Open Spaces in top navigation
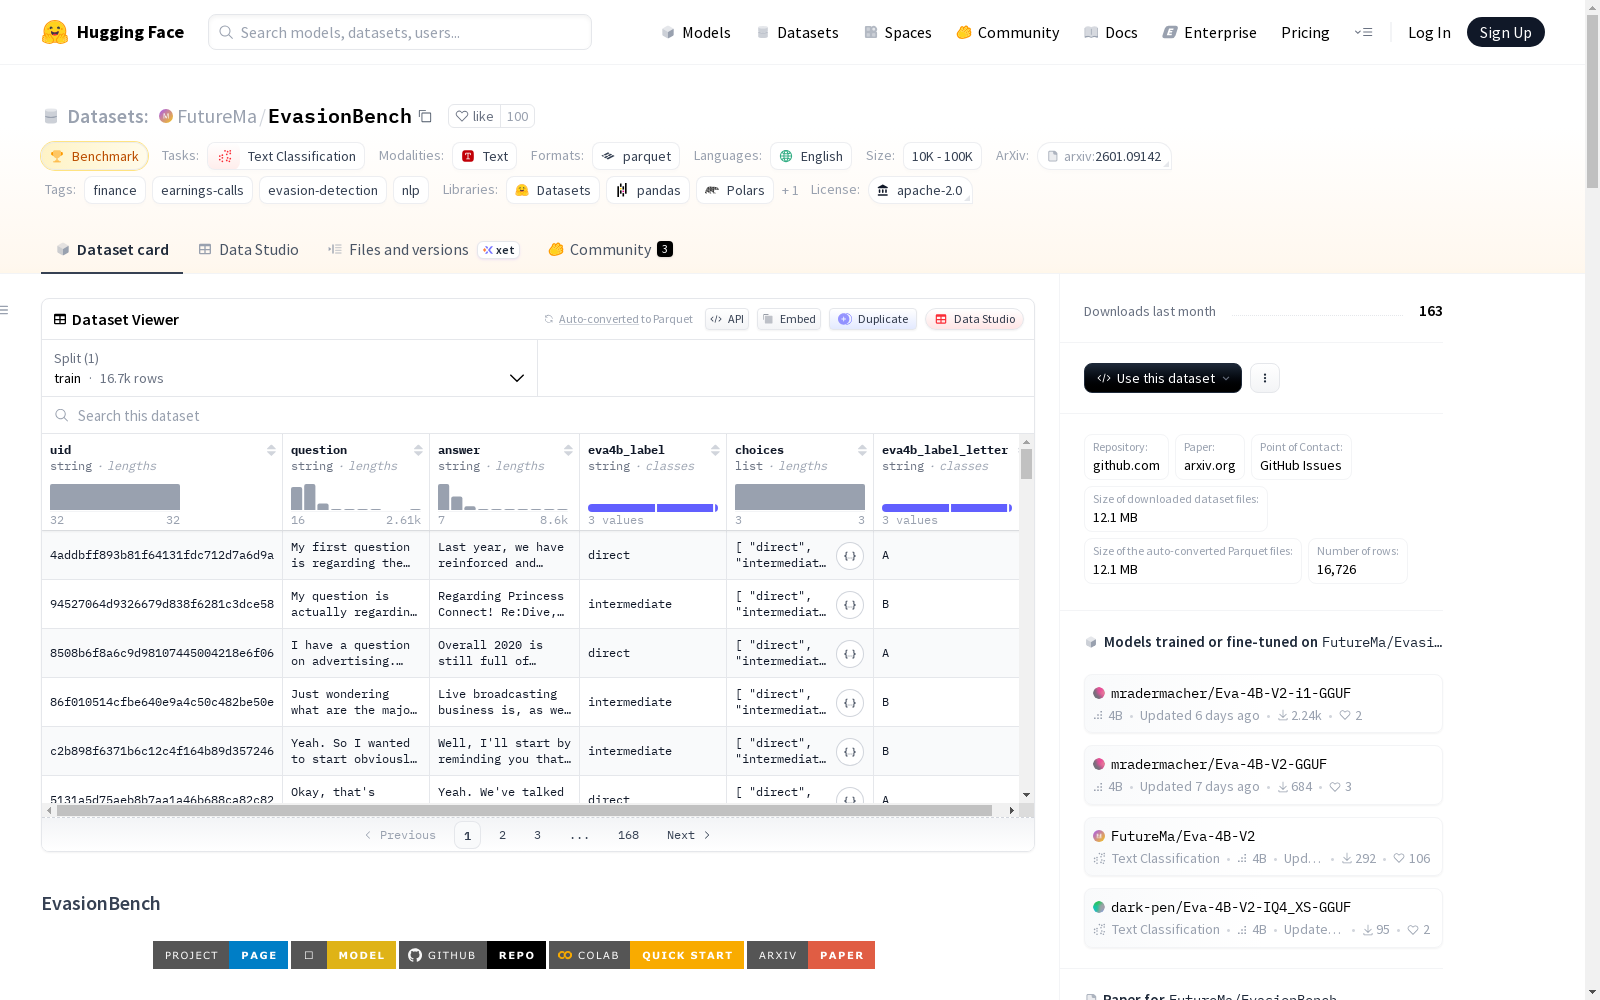 [898, 32]
